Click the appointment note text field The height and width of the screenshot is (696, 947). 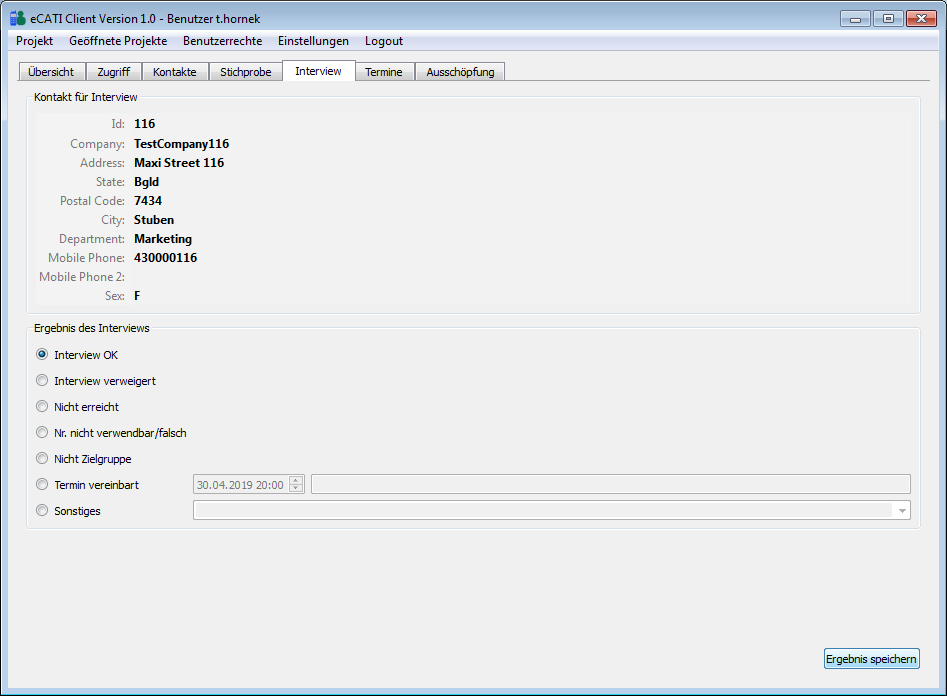click(610, 485)
